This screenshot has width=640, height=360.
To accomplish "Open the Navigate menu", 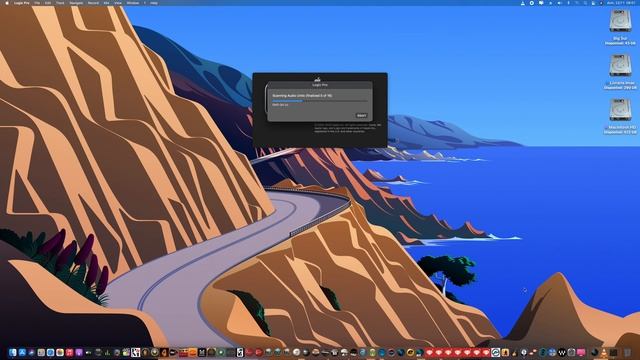I will point(76,3).
